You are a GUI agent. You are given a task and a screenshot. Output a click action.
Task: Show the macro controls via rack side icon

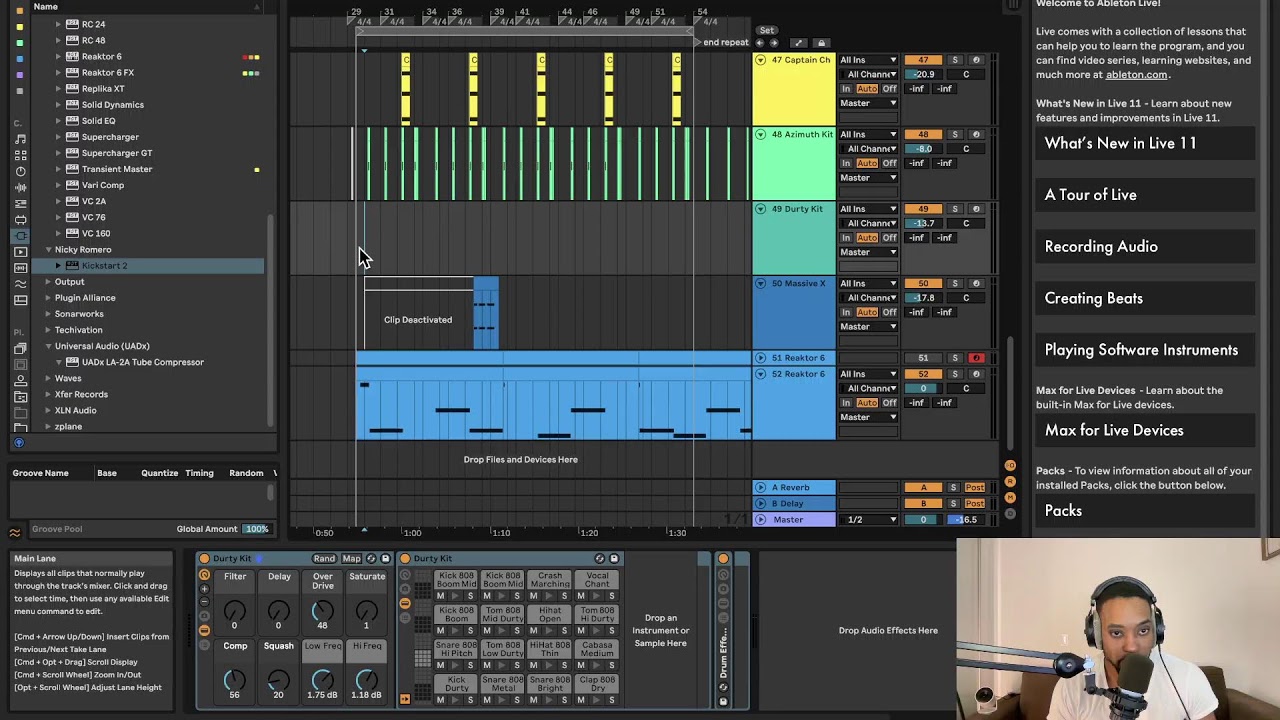point(204,575)
